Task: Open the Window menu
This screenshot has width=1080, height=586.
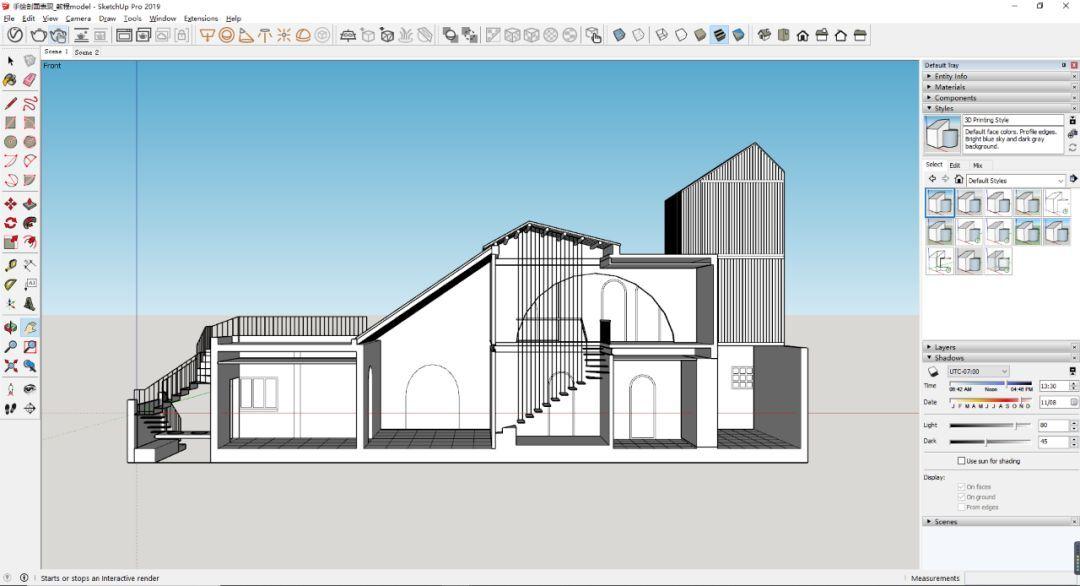Action: (163, 19)
